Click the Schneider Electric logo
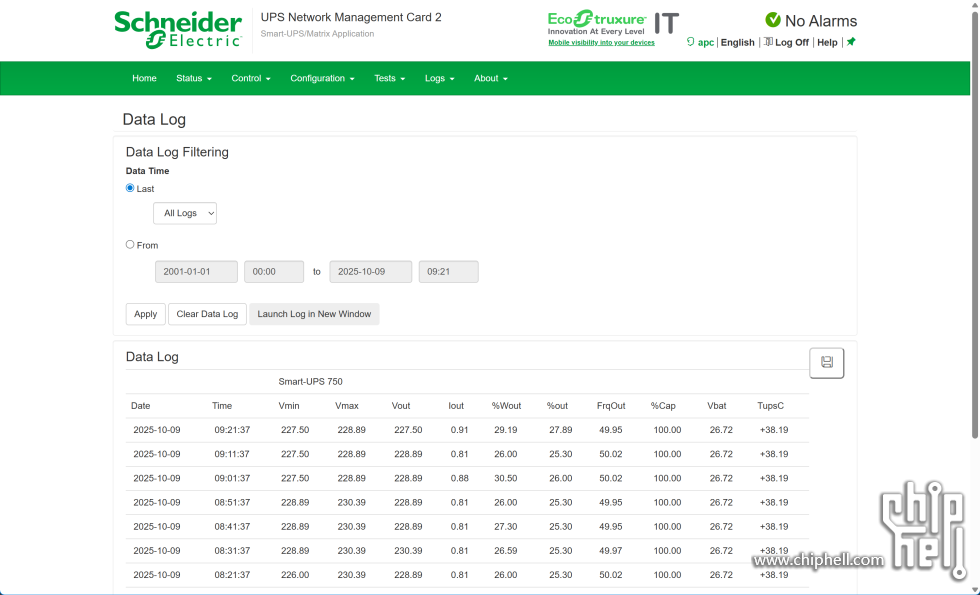The height and width of the screenshot is (595, 980). (178, 29)
